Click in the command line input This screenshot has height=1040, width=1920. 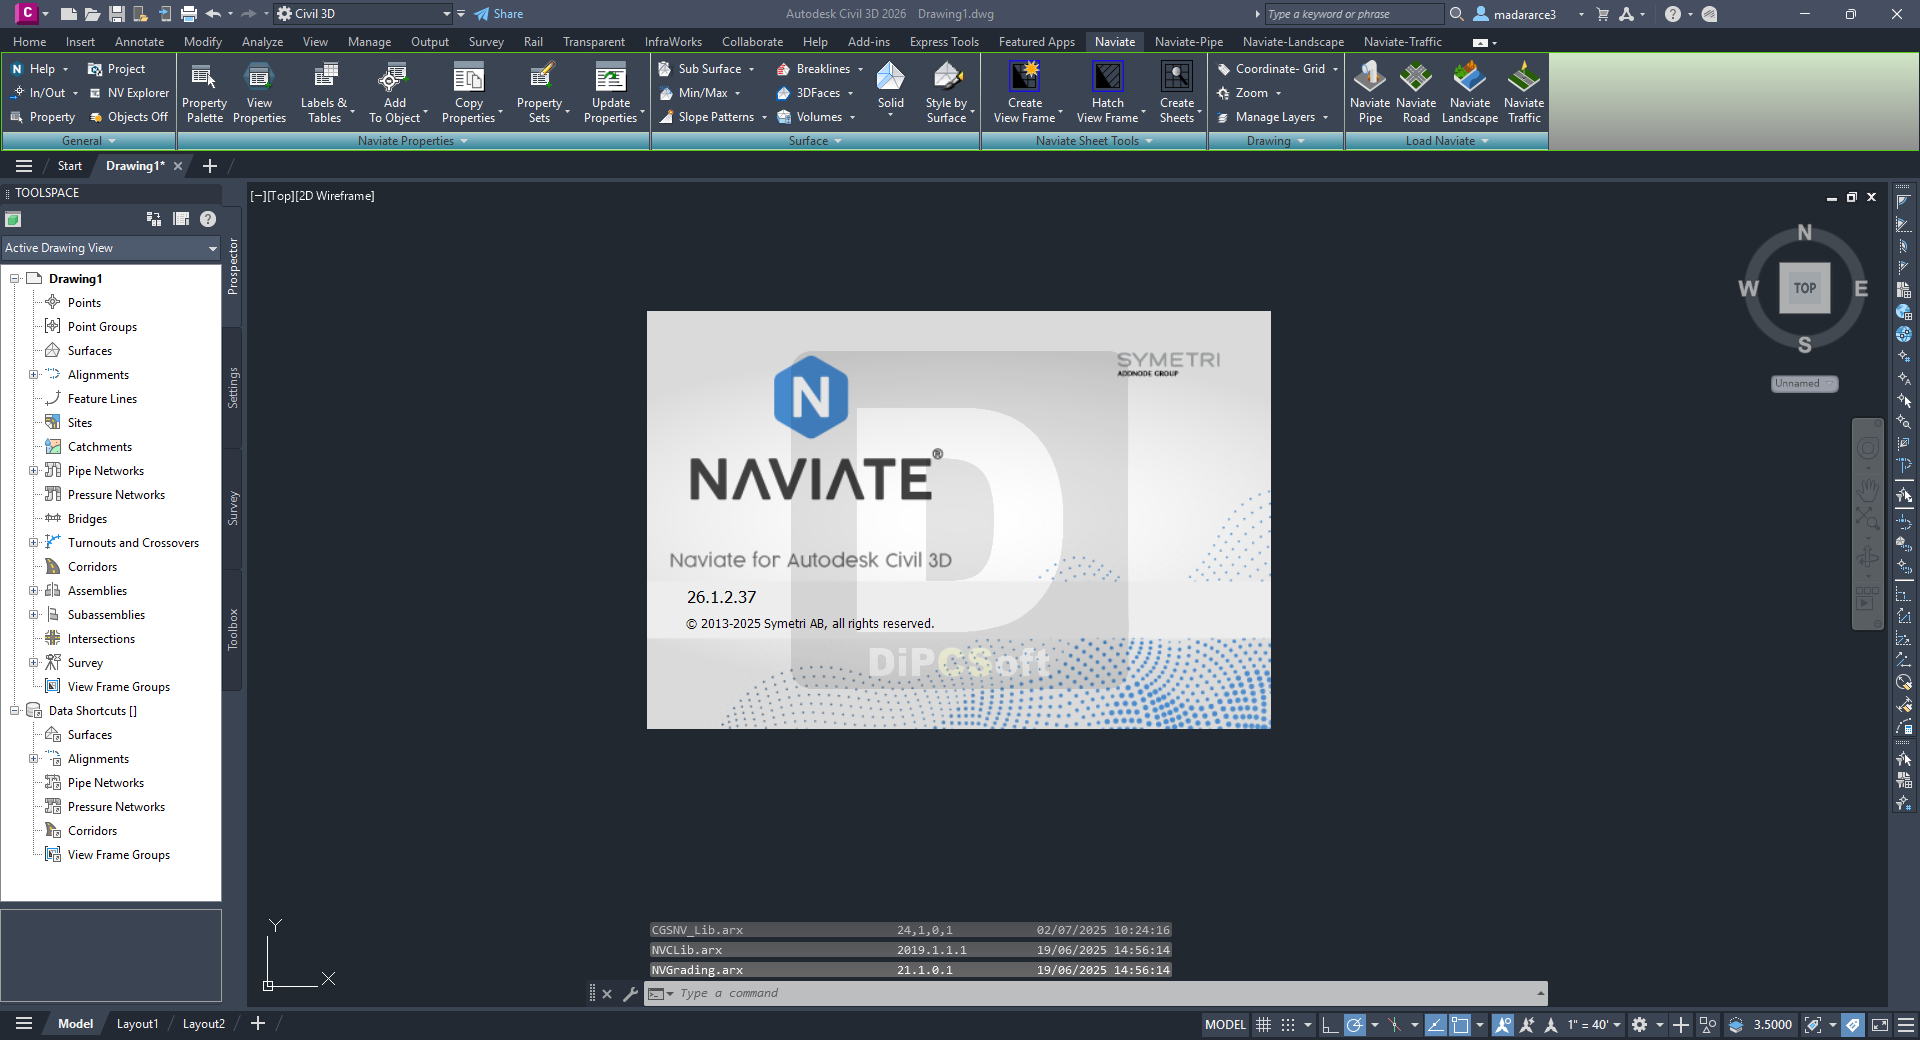pos(1100,994)
